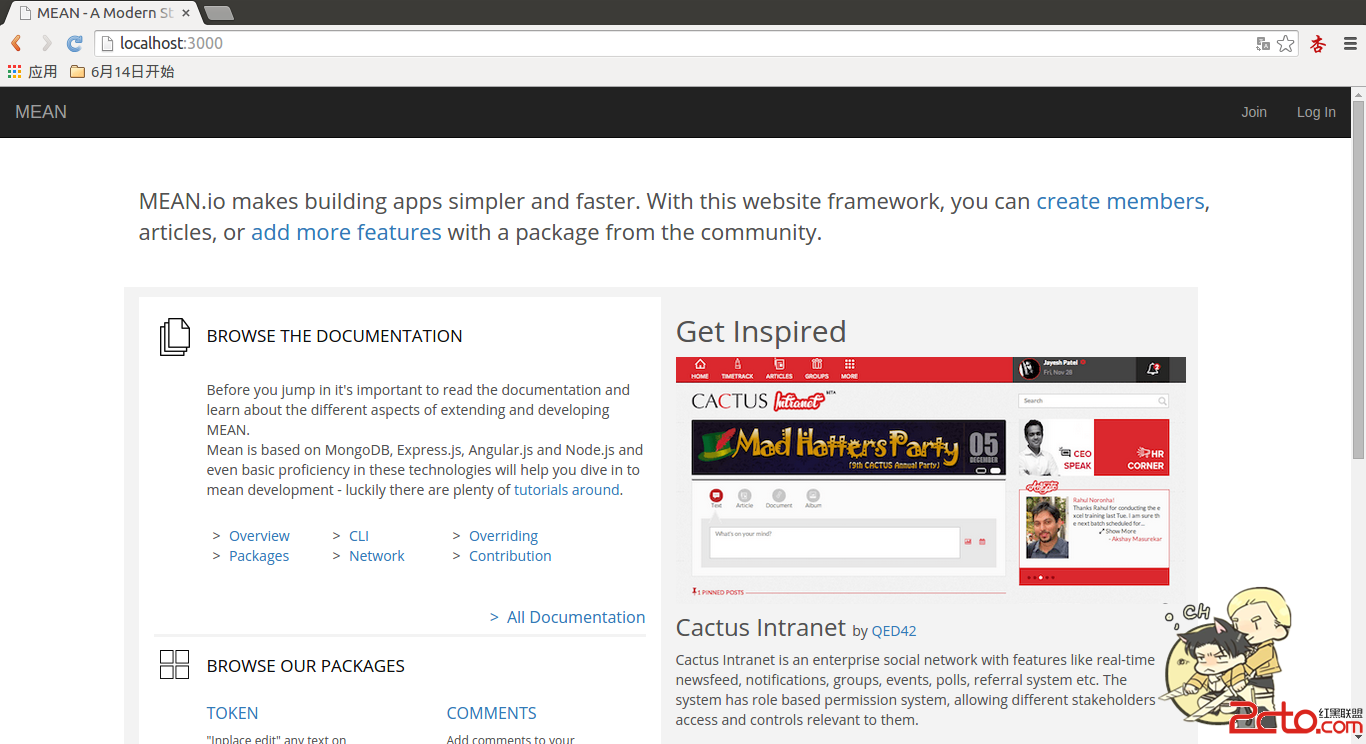
Task: Open Chrome hamburger menu
Action: (1350, 43)
